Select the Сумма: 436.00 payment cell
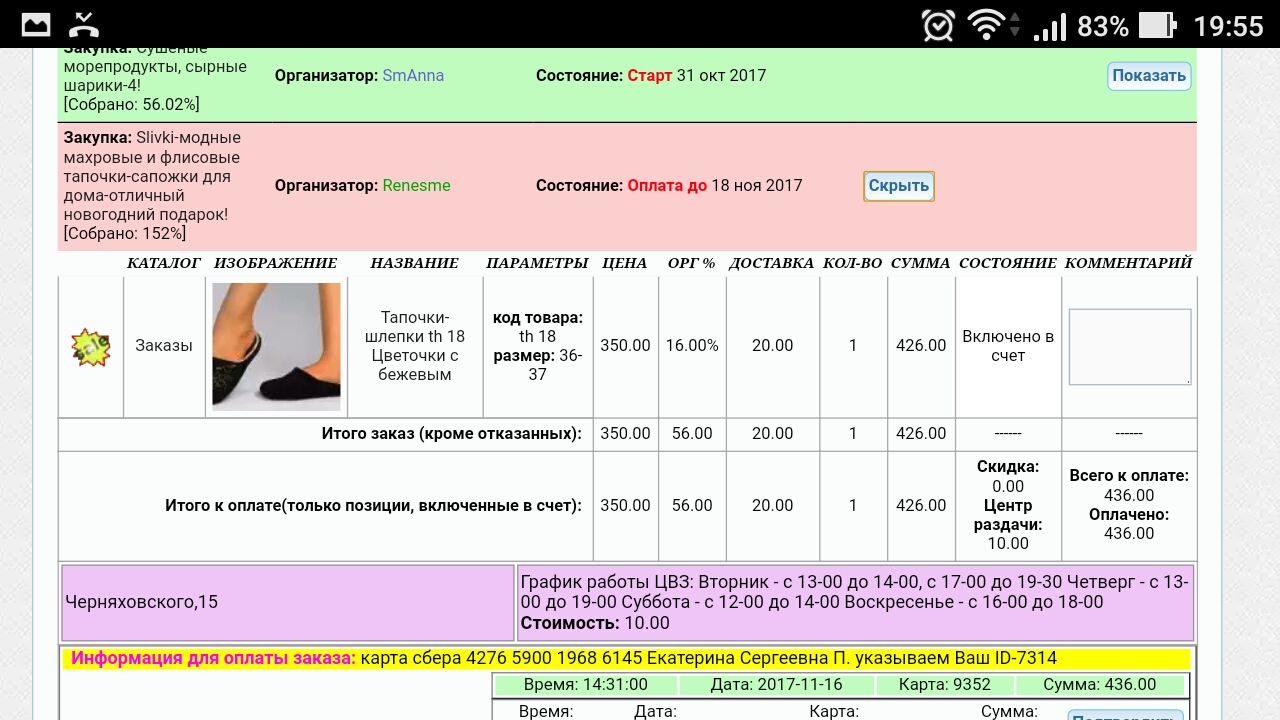 pyautogui.click(x=1100, y=686)
